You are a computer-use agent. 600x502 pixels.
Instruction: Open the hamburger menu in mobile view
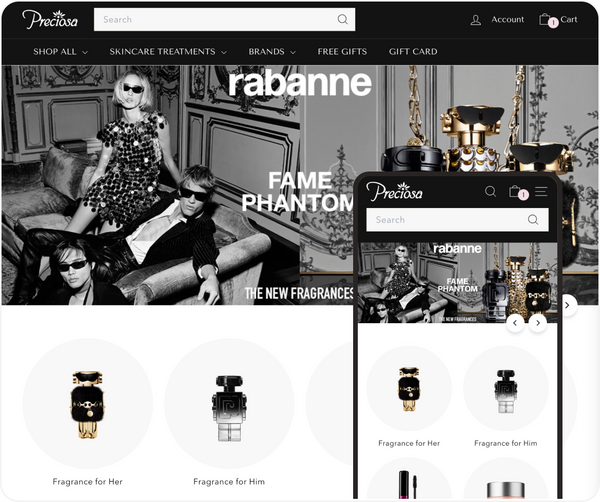pyautogui.click(x=541, y=191)
